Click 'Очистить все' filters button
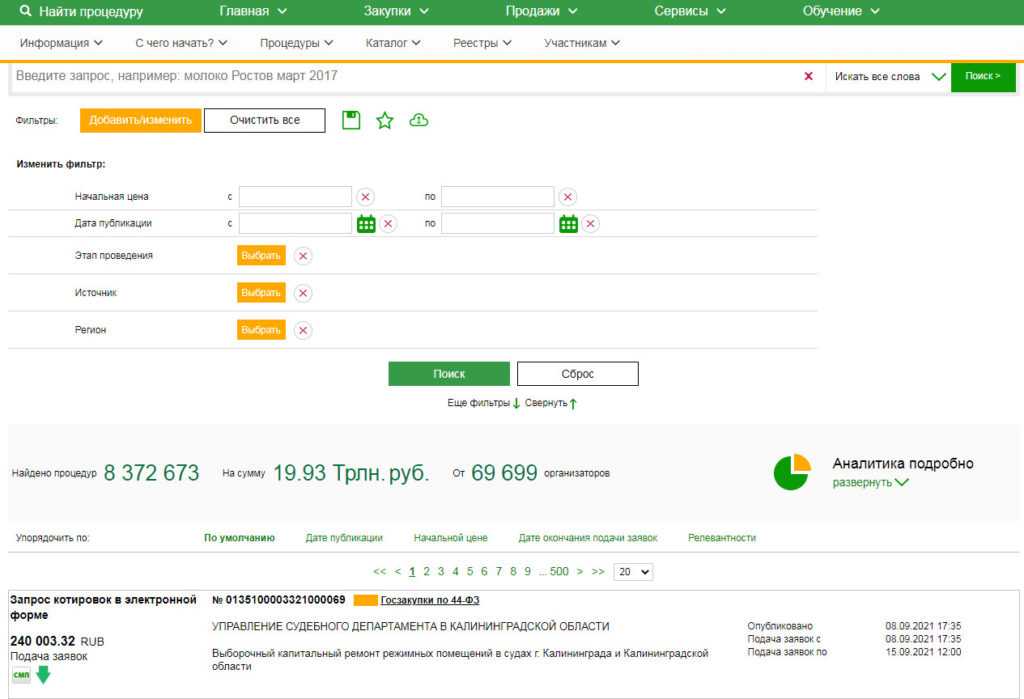 pos(264,120)
